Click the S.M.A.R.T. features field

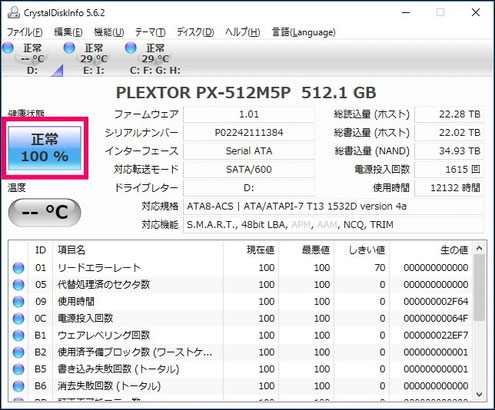coord(333,225)
